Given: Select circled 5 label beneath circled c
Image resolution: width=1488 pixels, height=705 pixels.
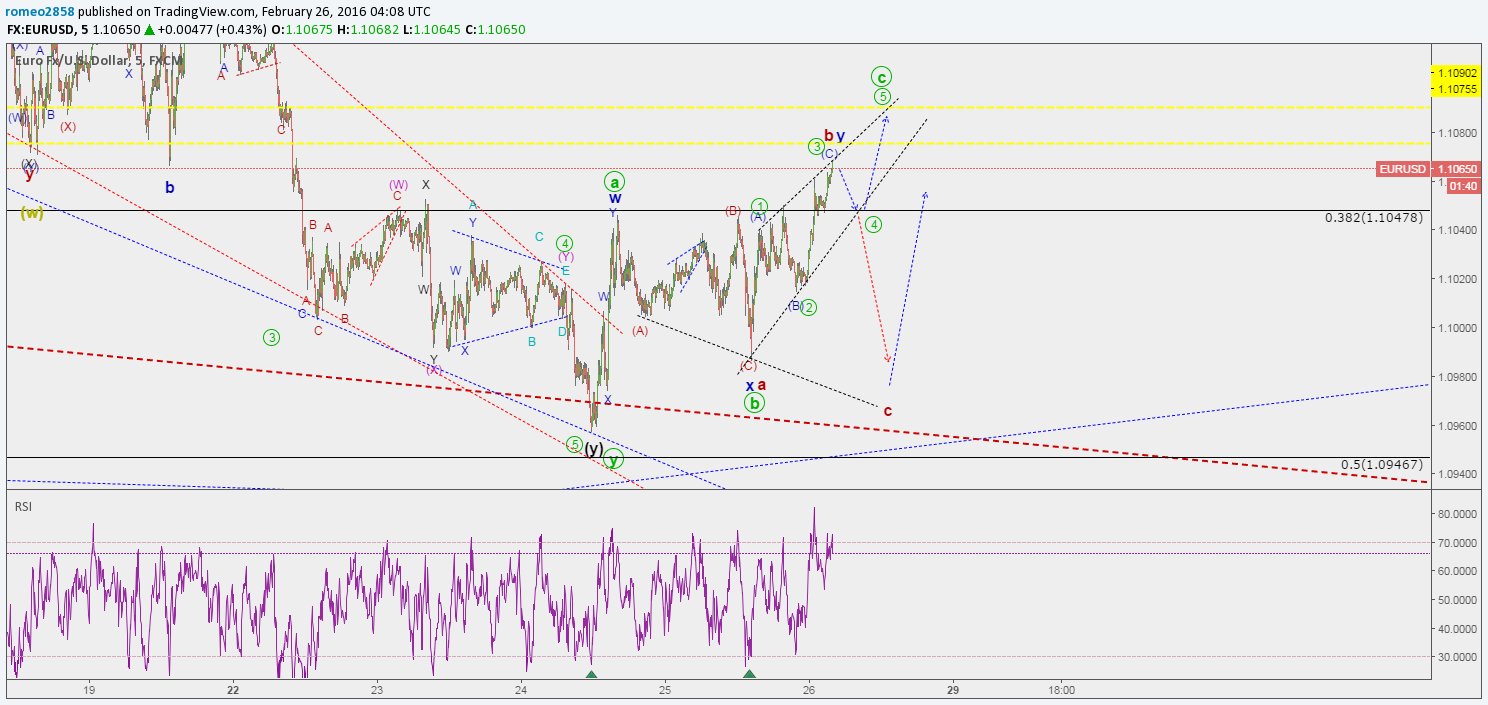Looking at the screenshot, I should (x=882, y=97).
